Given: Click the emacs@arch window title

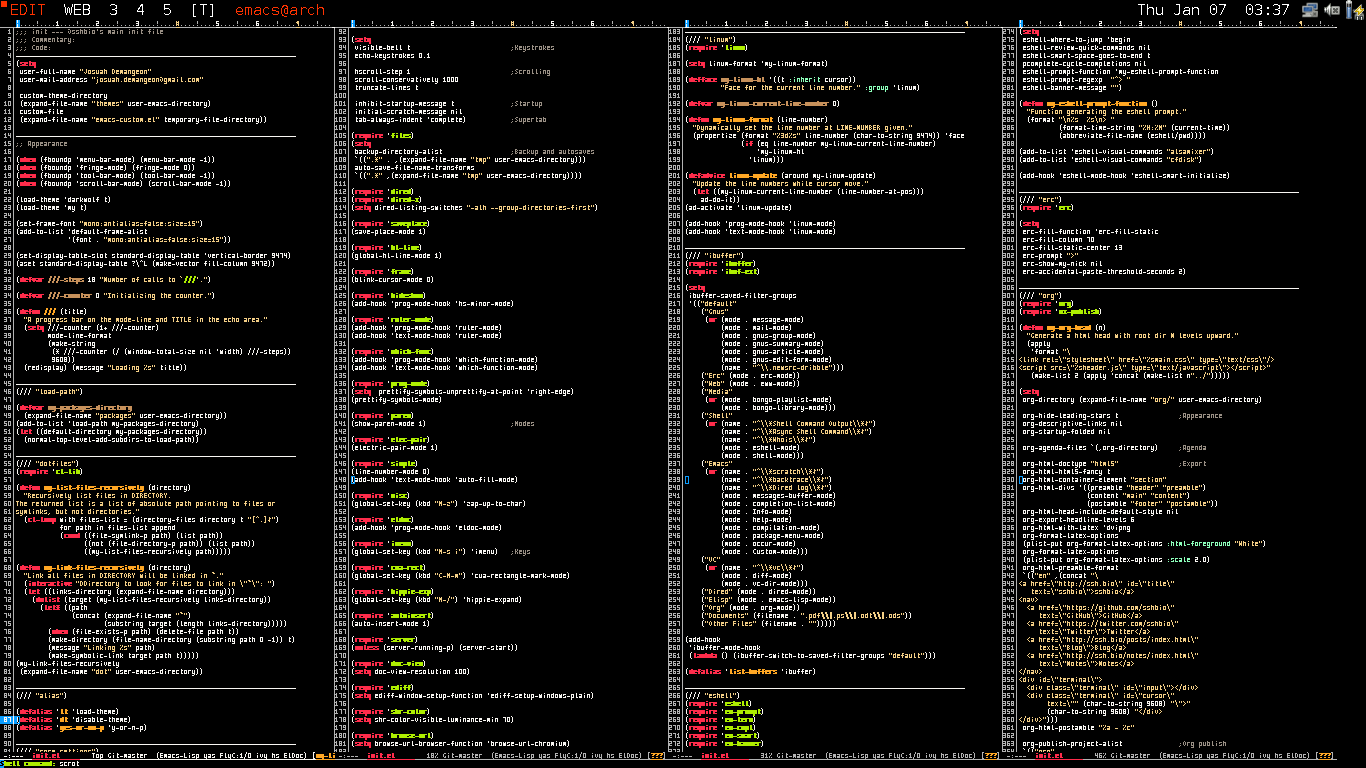Looking at the screenshot, I should coord(278,10).
